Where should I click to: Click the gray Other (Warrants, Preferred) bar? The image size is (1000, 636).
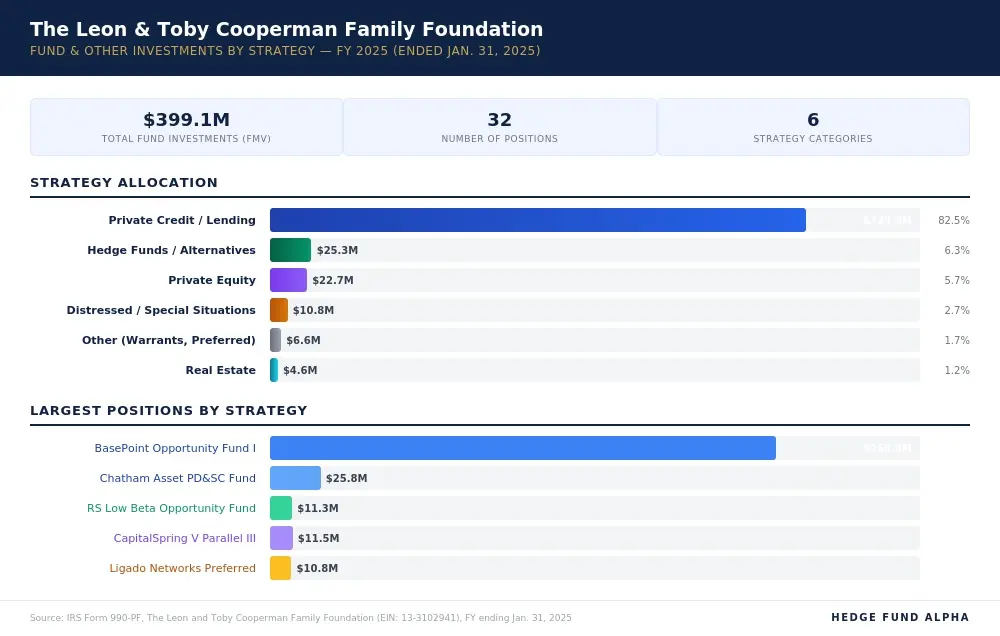pos(275,340)
